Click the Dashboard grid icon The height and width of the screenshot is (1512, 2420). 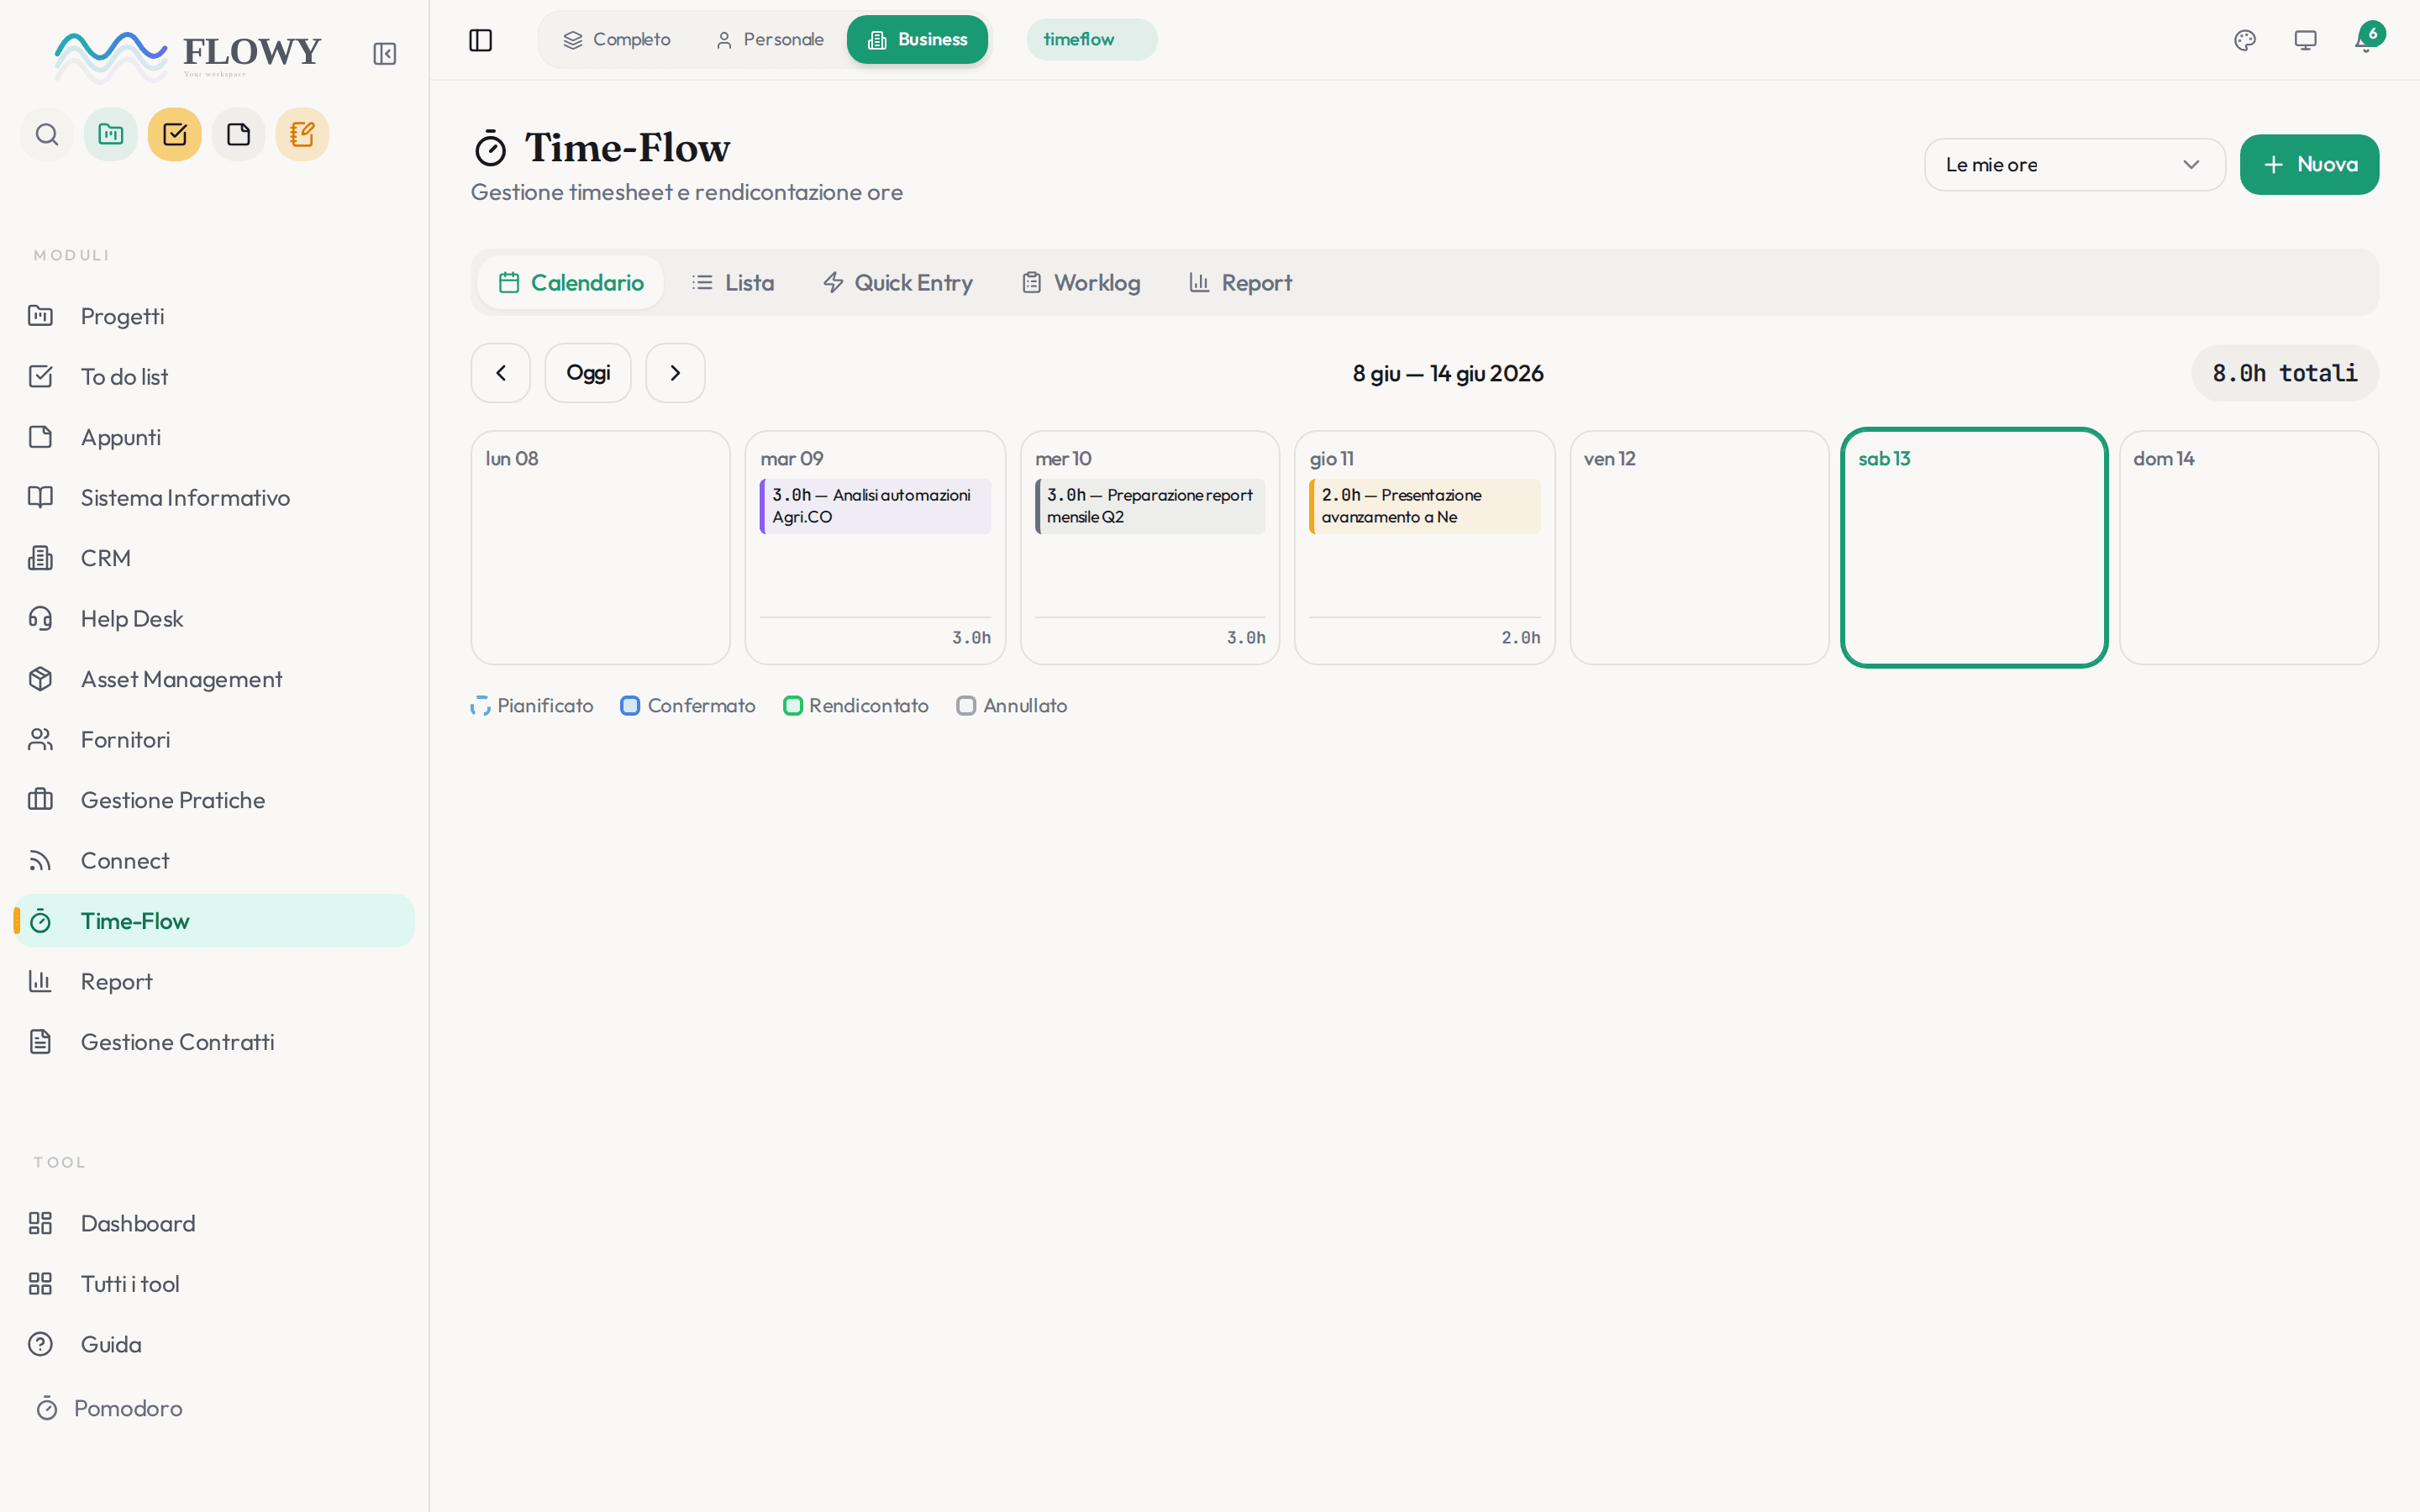coord(40,1224)
